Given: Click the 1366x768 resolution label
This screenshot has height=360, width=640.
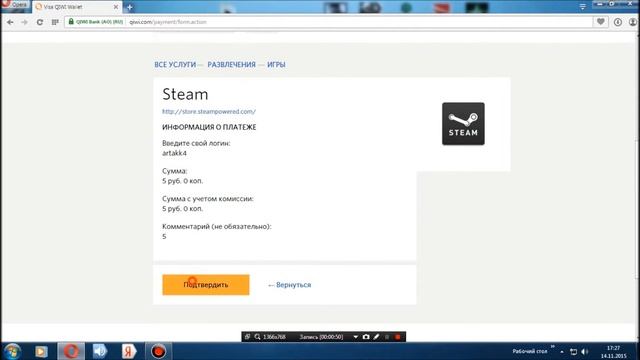Looking at the screenshot, I should click(274, 337).
